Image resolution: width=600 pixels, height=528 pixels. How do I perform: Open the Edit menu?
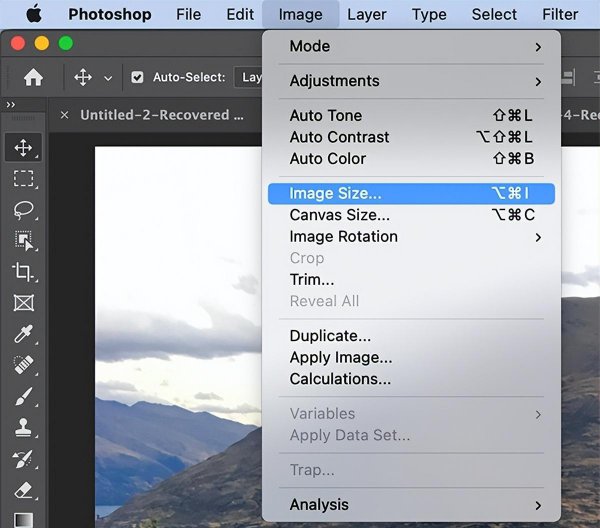point(240,15)
